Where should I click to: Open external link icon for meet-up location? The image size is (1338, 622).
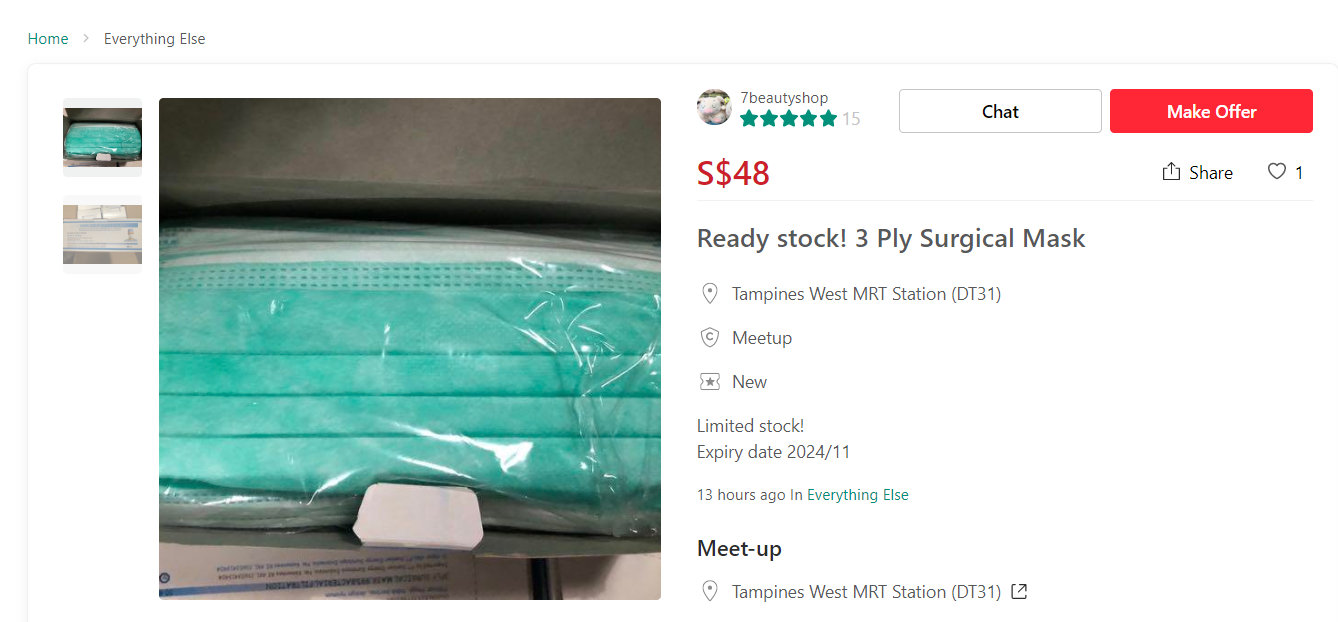click(x=1019, y=591)
